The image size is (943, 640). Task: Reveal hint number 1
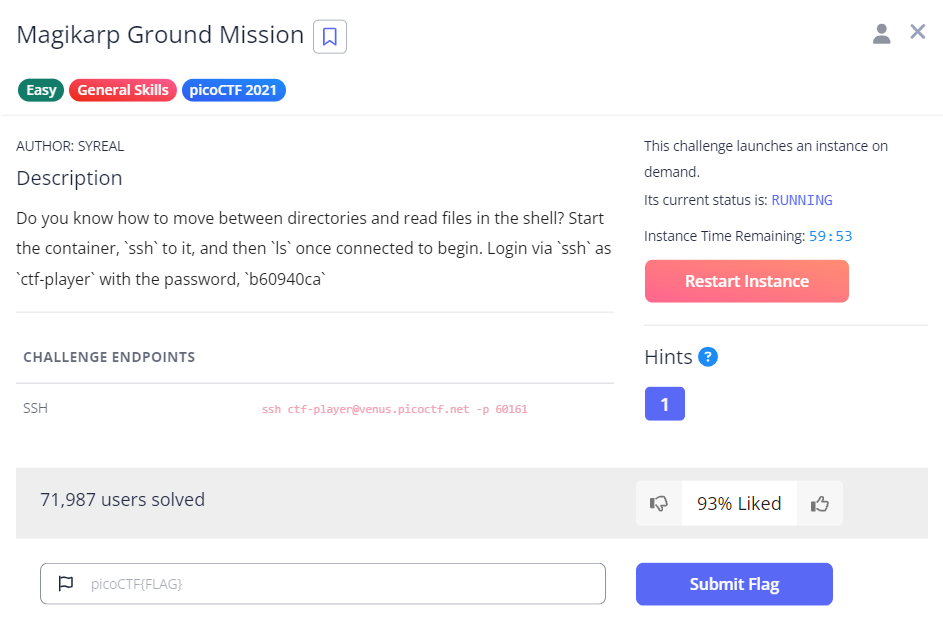[x=664, y=404]
